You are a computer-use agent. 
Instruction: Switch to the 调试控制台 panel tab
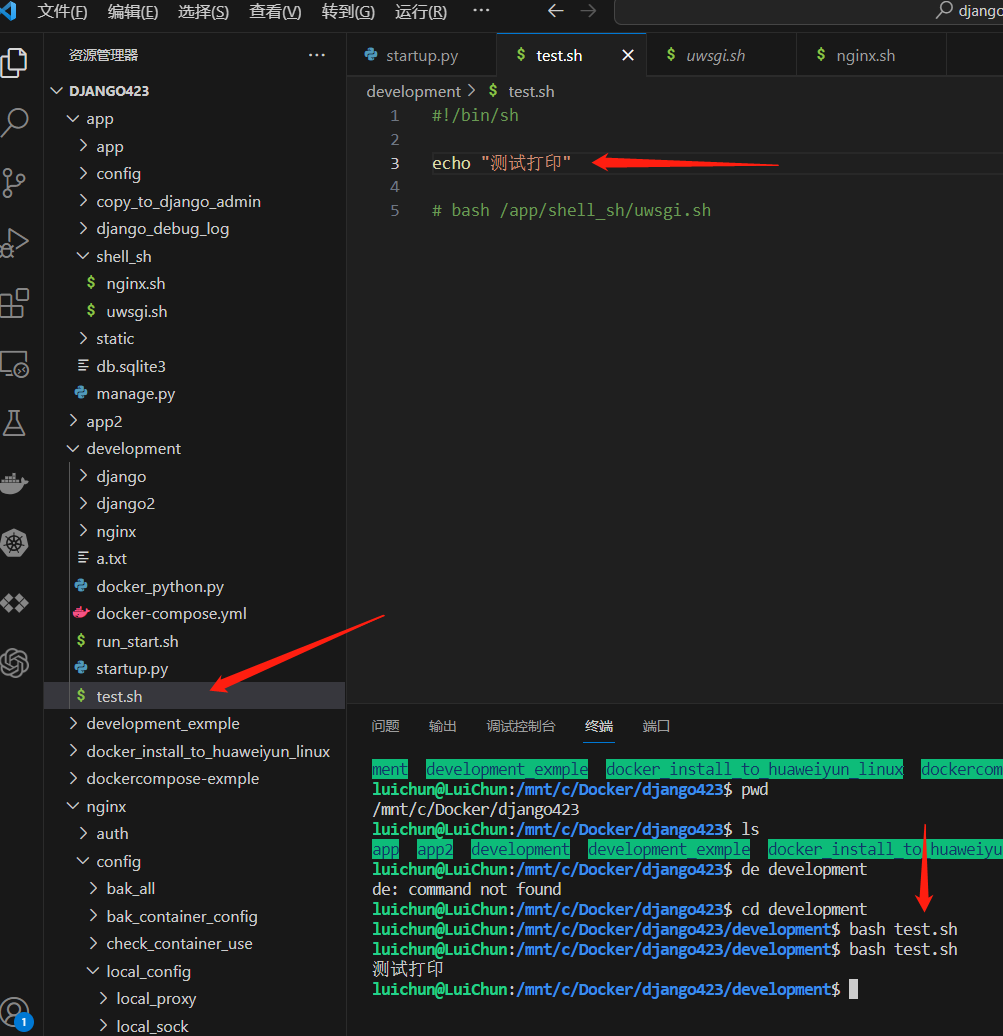(520, 726)
